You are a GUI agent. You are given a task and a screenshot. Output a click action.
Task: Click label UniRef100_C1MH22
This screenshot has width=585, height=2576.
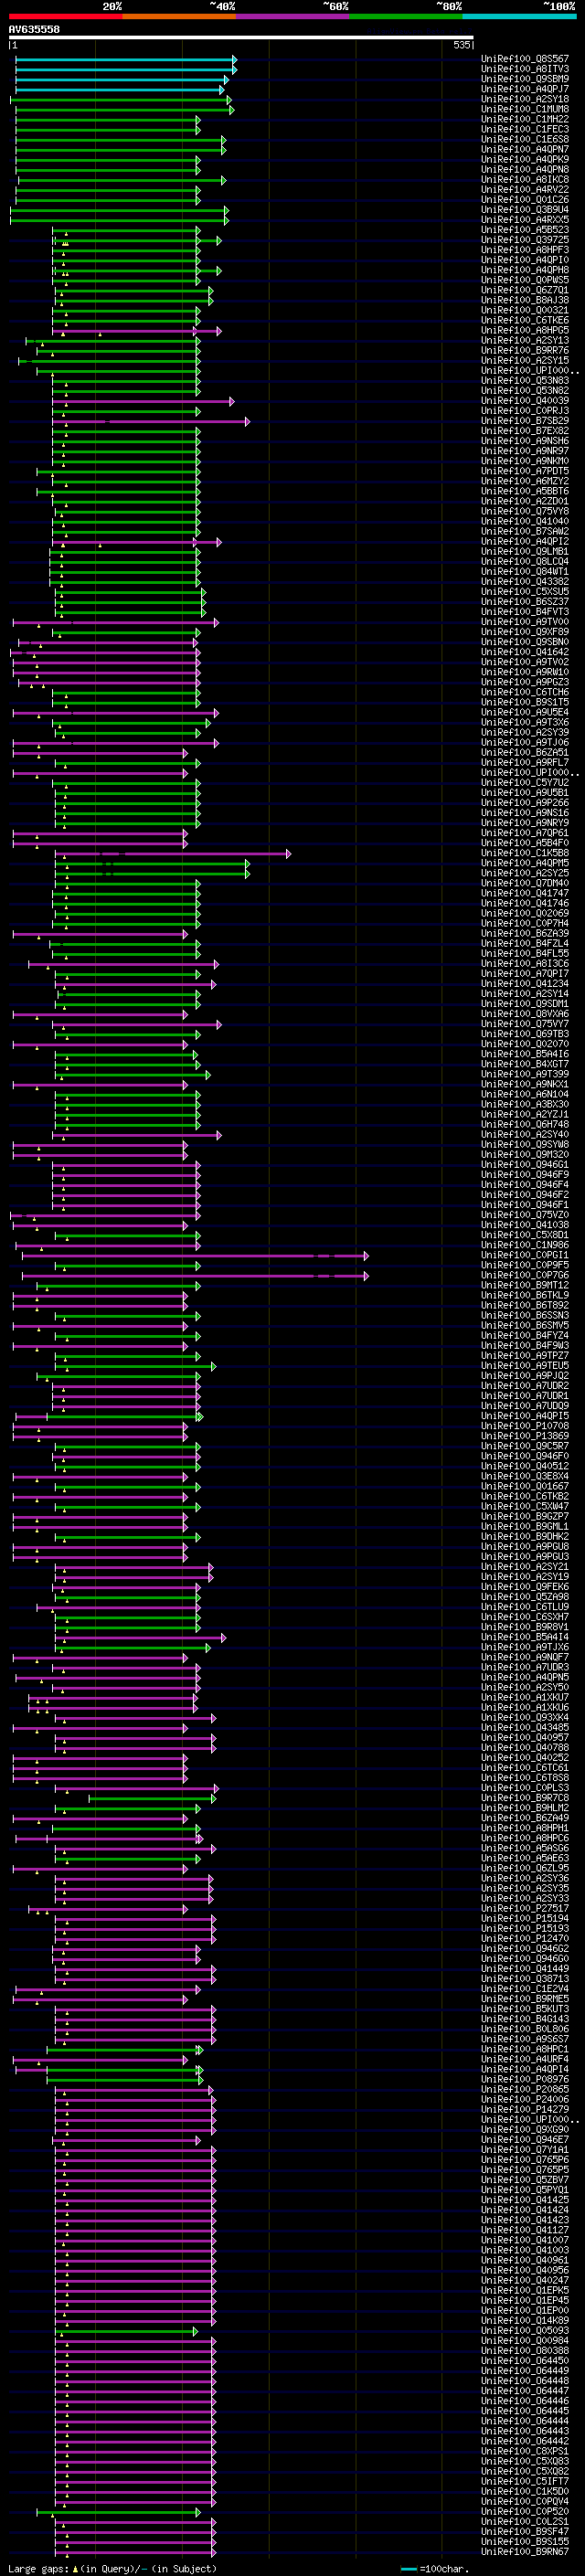[x=525, y=119]
